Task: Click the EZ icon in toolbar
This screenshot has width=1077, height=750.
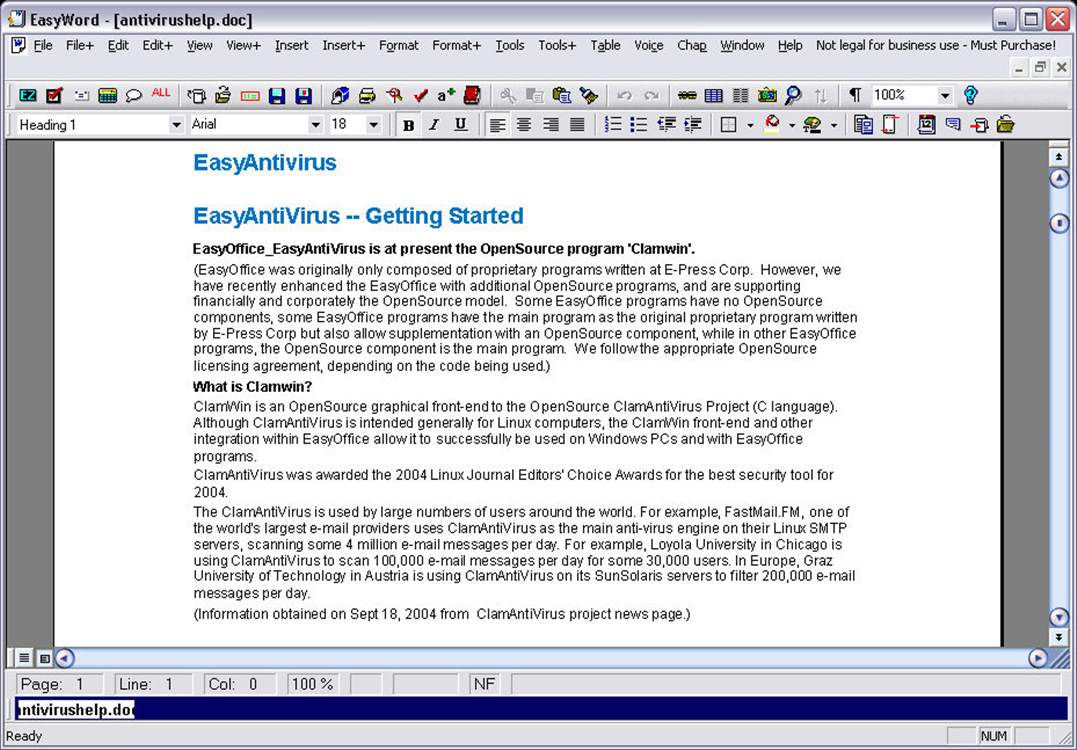Action: click(27, 95)
